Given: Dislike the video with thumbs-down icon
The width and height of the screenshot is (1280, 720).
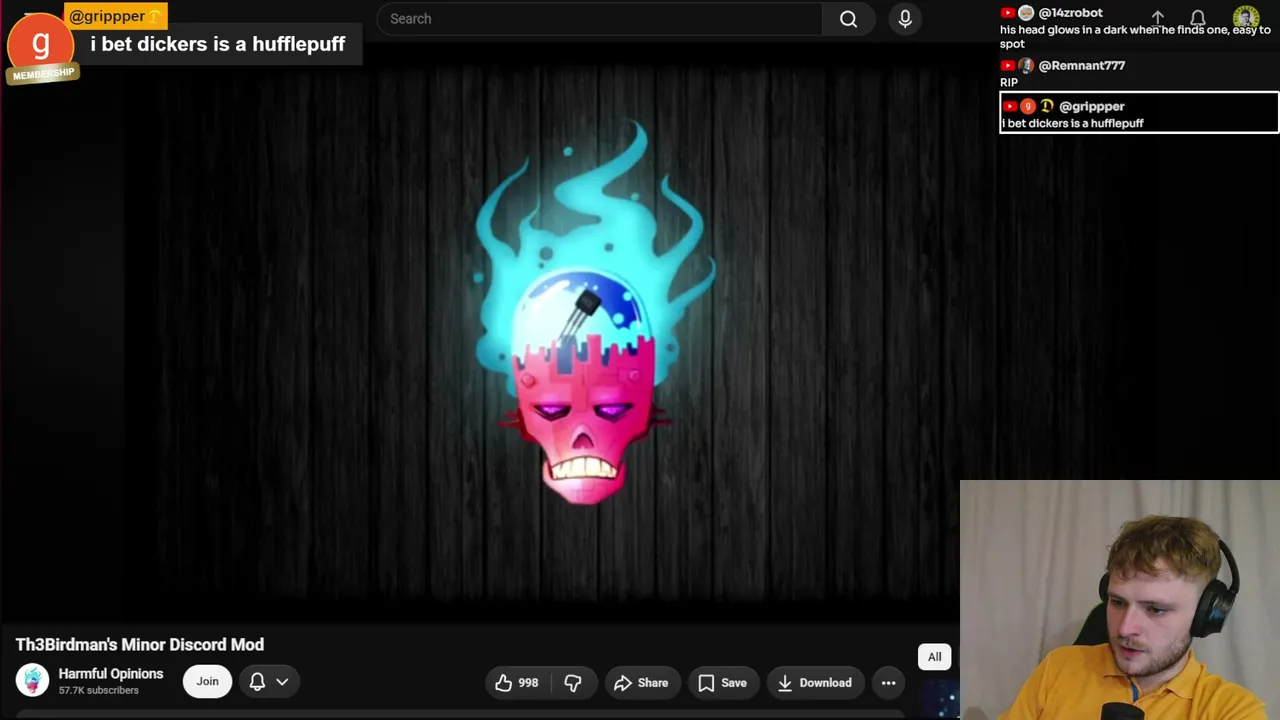Looking at the screenshot, I should click(573, 683).
